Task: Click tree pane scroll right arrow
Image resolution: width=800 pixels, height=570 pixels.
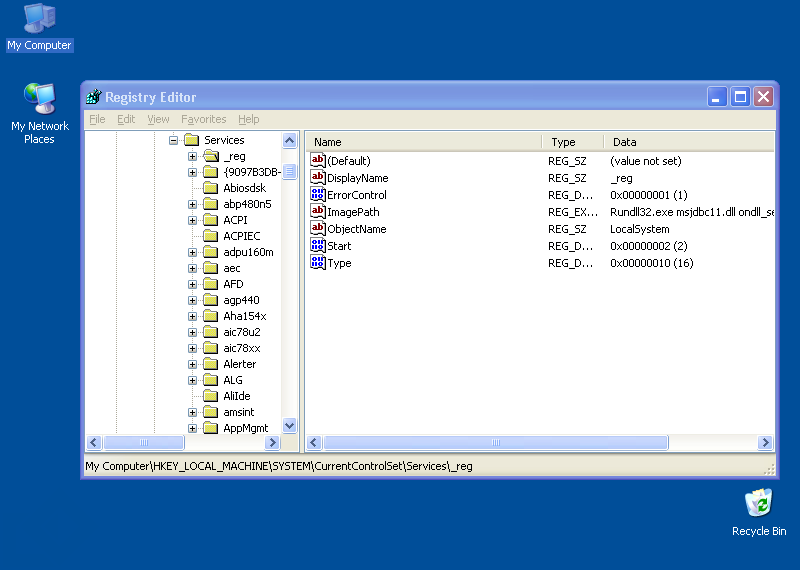Action: 272,442
